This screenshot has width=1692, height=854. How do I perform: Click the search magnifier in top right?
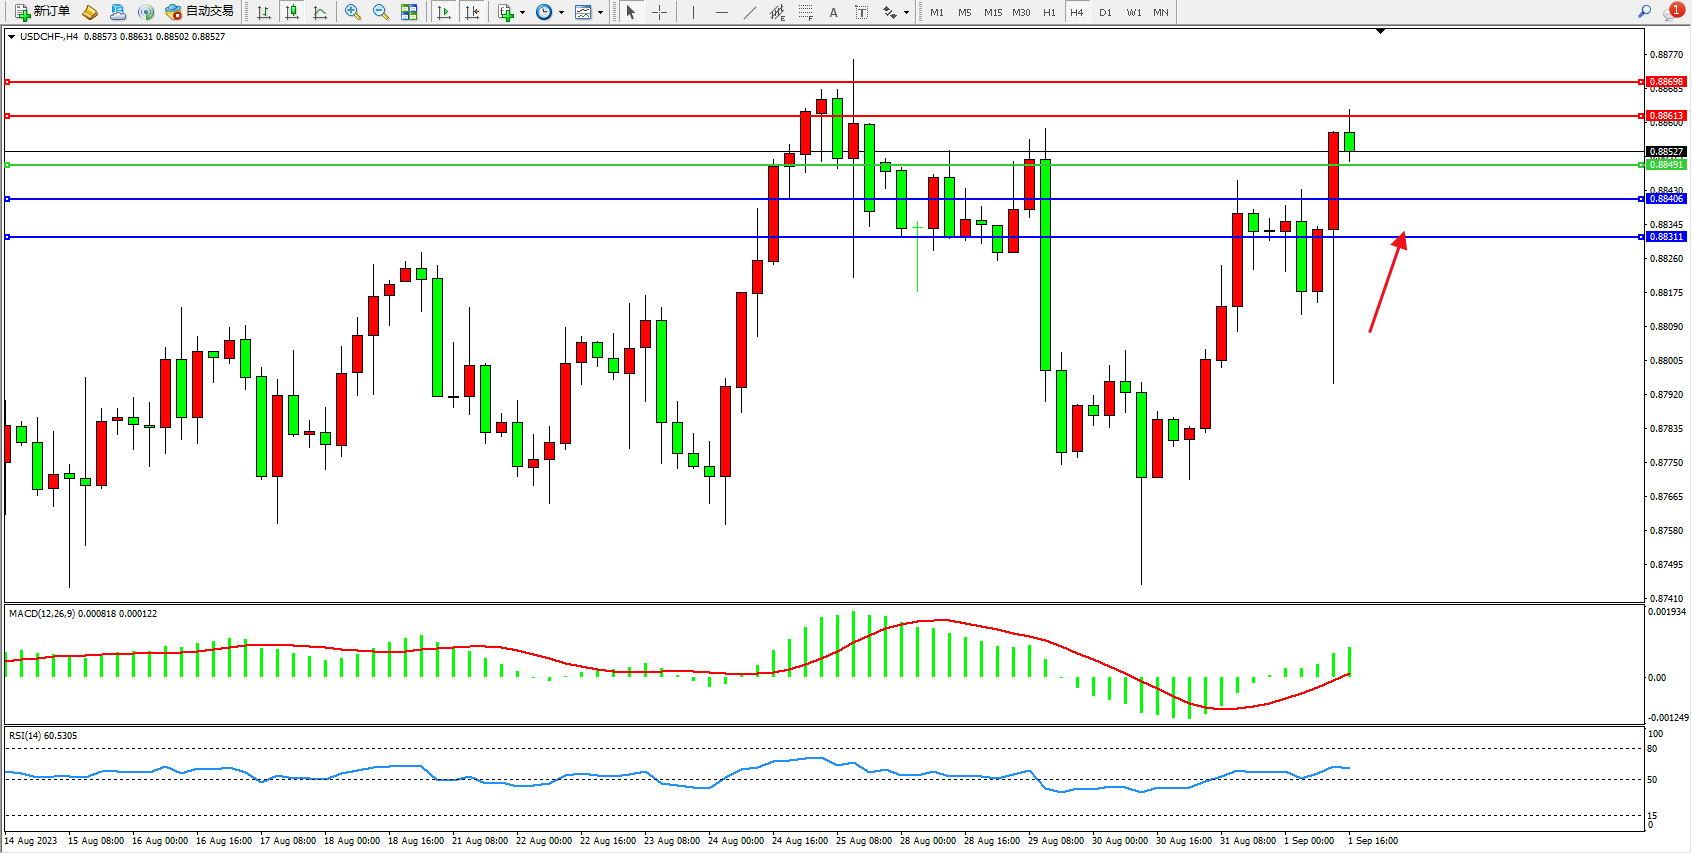tap(1644, 12)
